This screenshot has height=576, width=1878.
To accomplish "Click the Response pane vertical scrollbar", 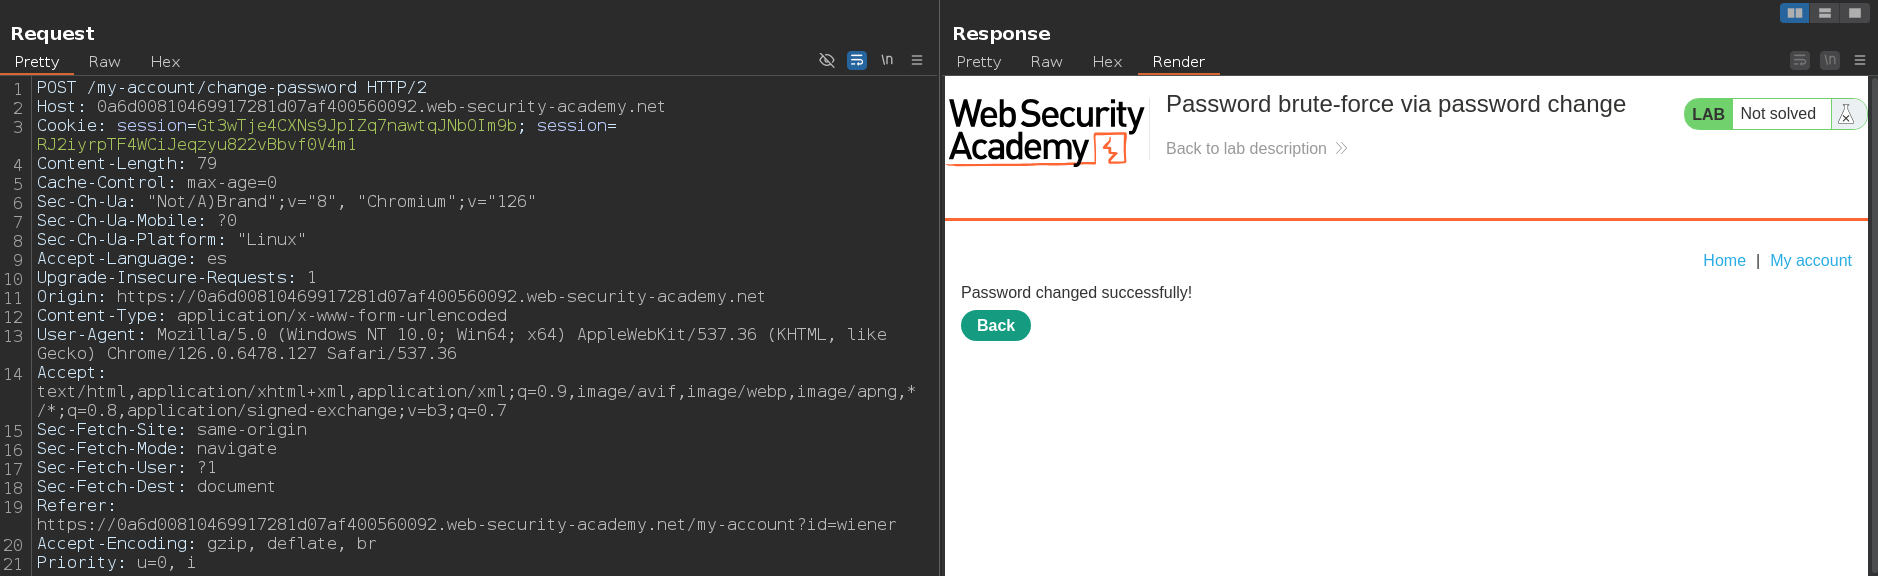I will 1872,300.
